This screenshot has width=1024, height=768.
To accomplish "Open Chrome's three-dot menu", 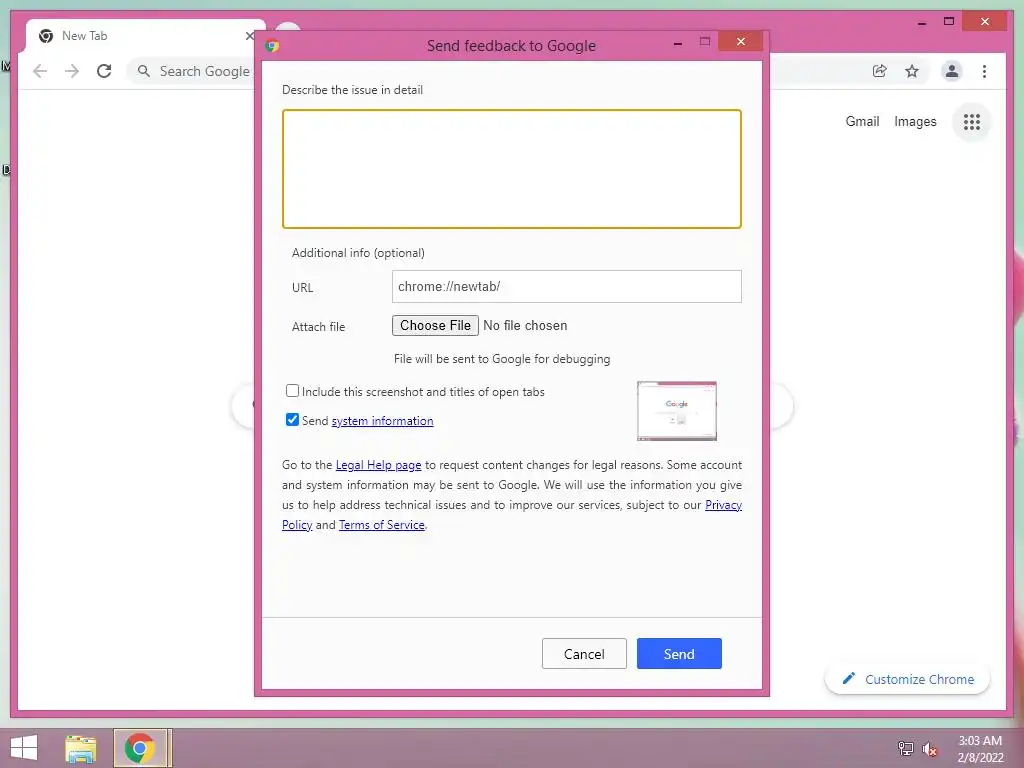I will pyautogui.click(x=984, y=71).
